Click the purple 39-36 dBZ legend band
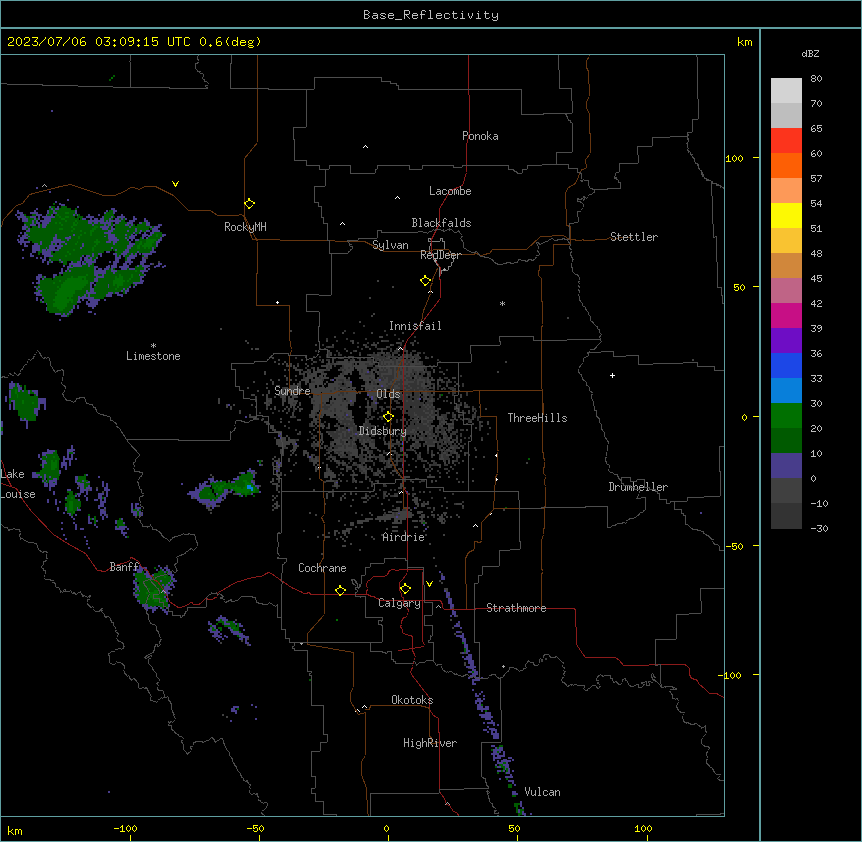This screenshot has width=862, height=842. pos(786,341)
